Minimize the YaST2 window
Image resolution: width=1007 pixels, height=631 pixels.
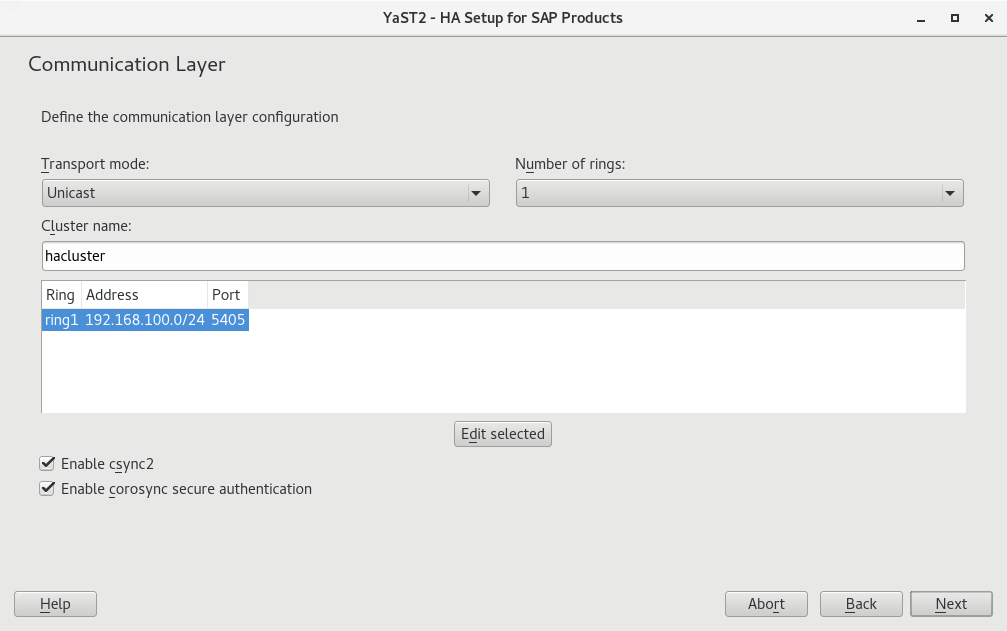(920, 18)
